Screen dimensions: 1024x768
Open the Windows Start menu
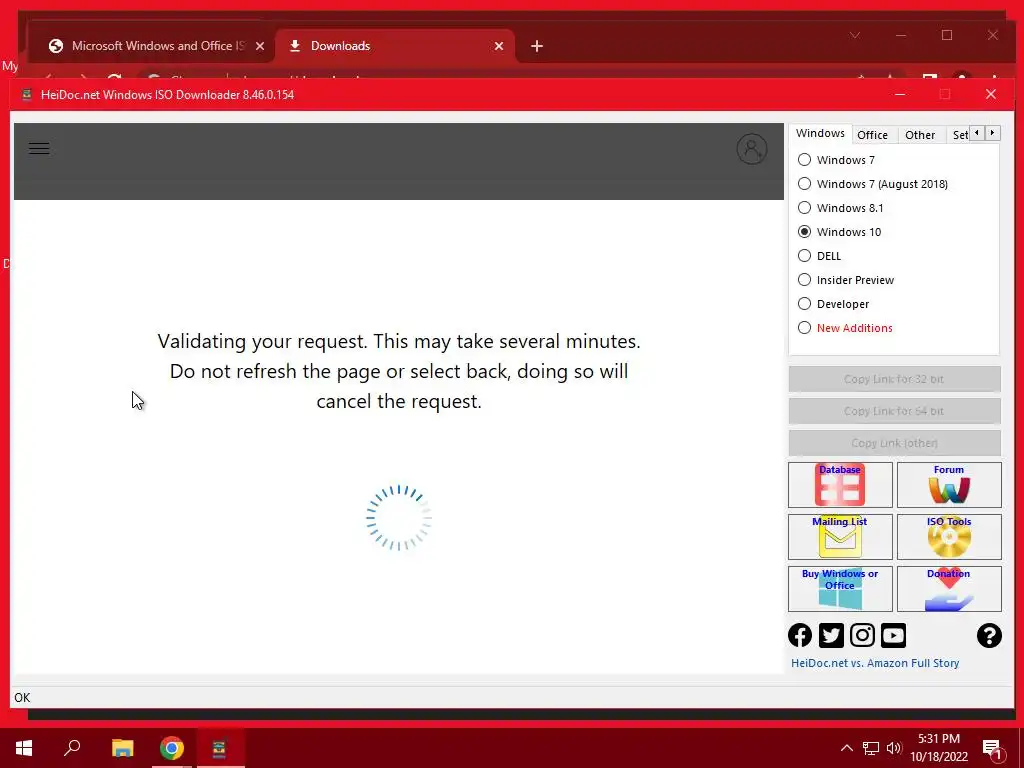(x=24, y=748)
